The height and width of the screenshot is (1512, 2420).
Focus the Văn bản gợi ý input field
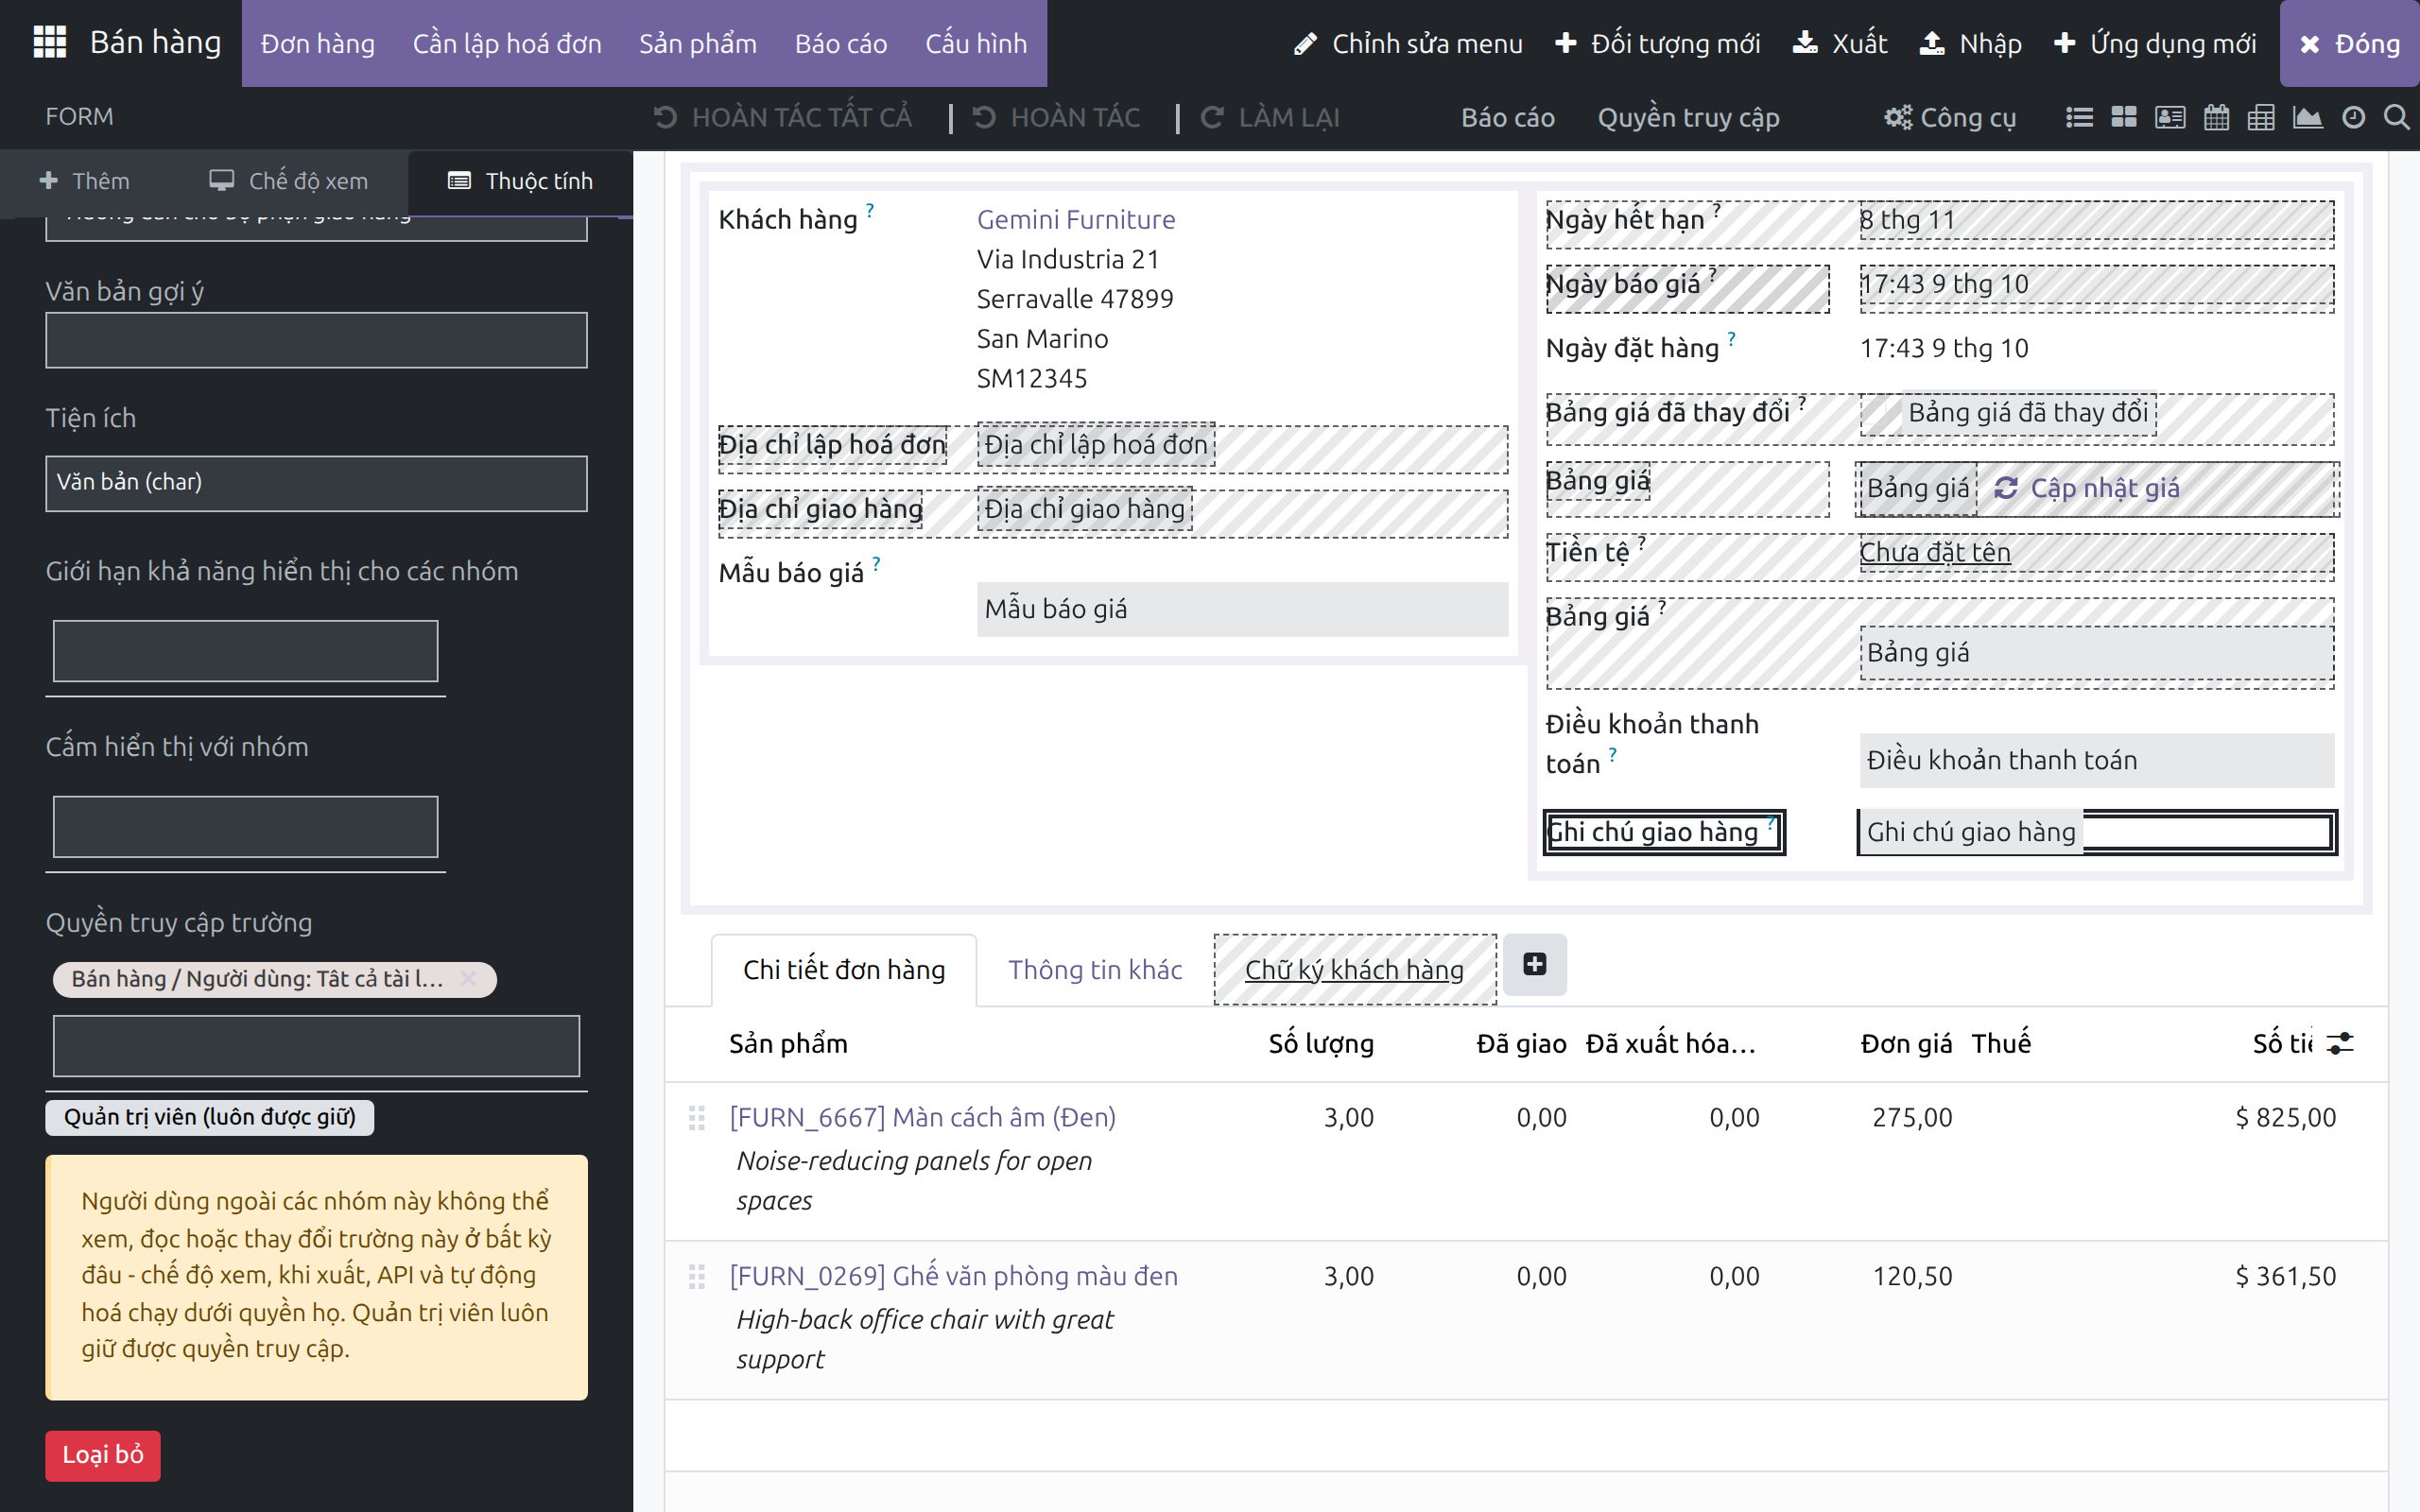pyautogui.click(x=316, y=340)
